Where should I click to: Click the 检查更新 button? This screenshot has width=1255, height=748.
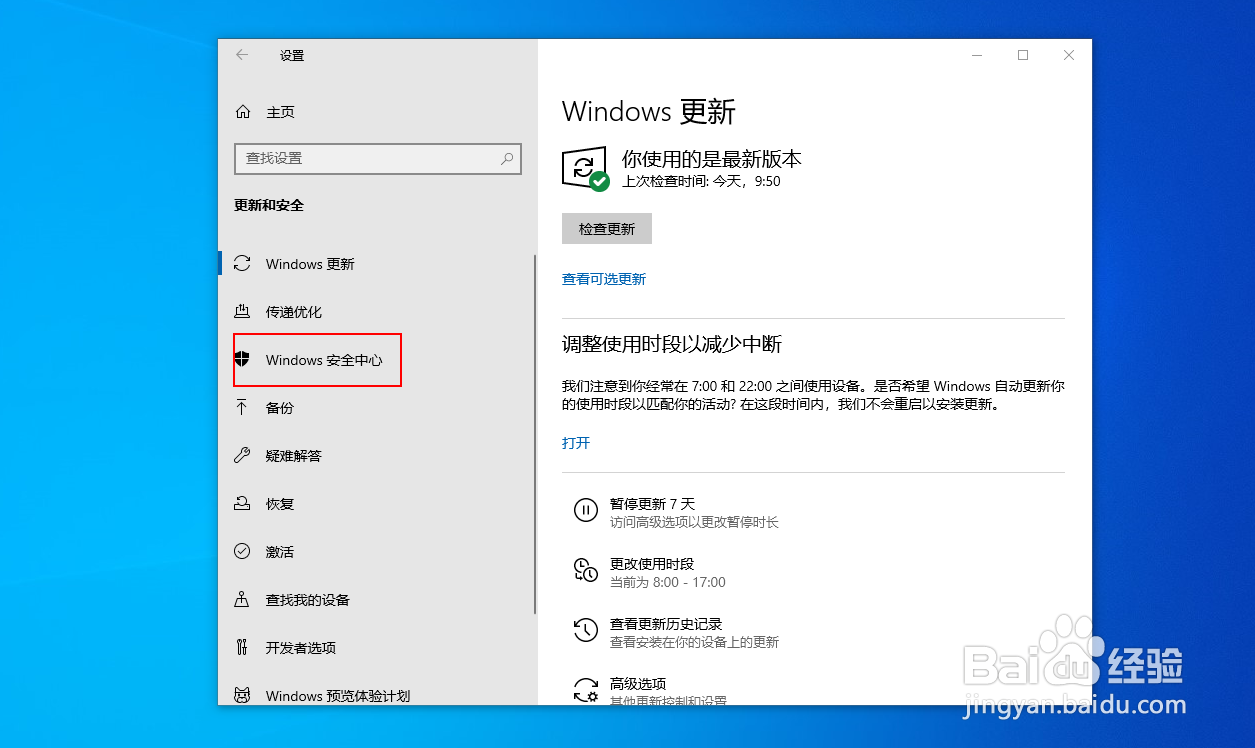point(607,229)
